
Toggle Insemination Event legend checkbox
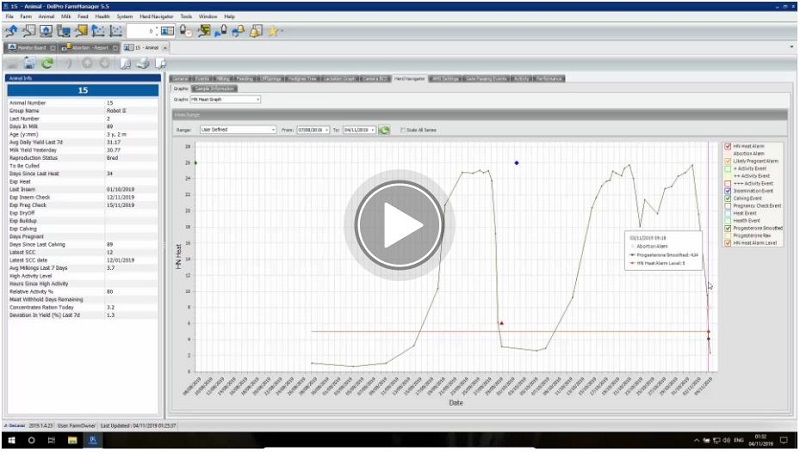tap(727, 191)
